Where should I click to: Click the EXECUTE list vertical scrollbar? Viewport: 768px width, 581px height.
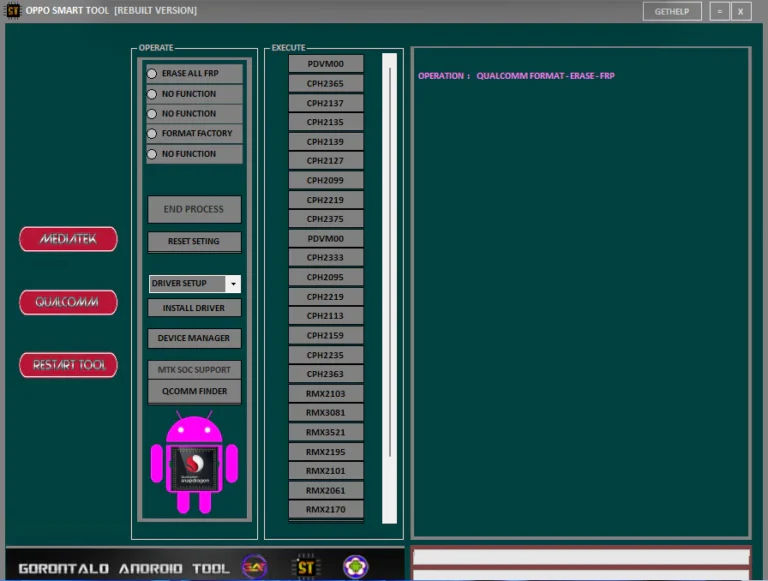coord(389,288)
